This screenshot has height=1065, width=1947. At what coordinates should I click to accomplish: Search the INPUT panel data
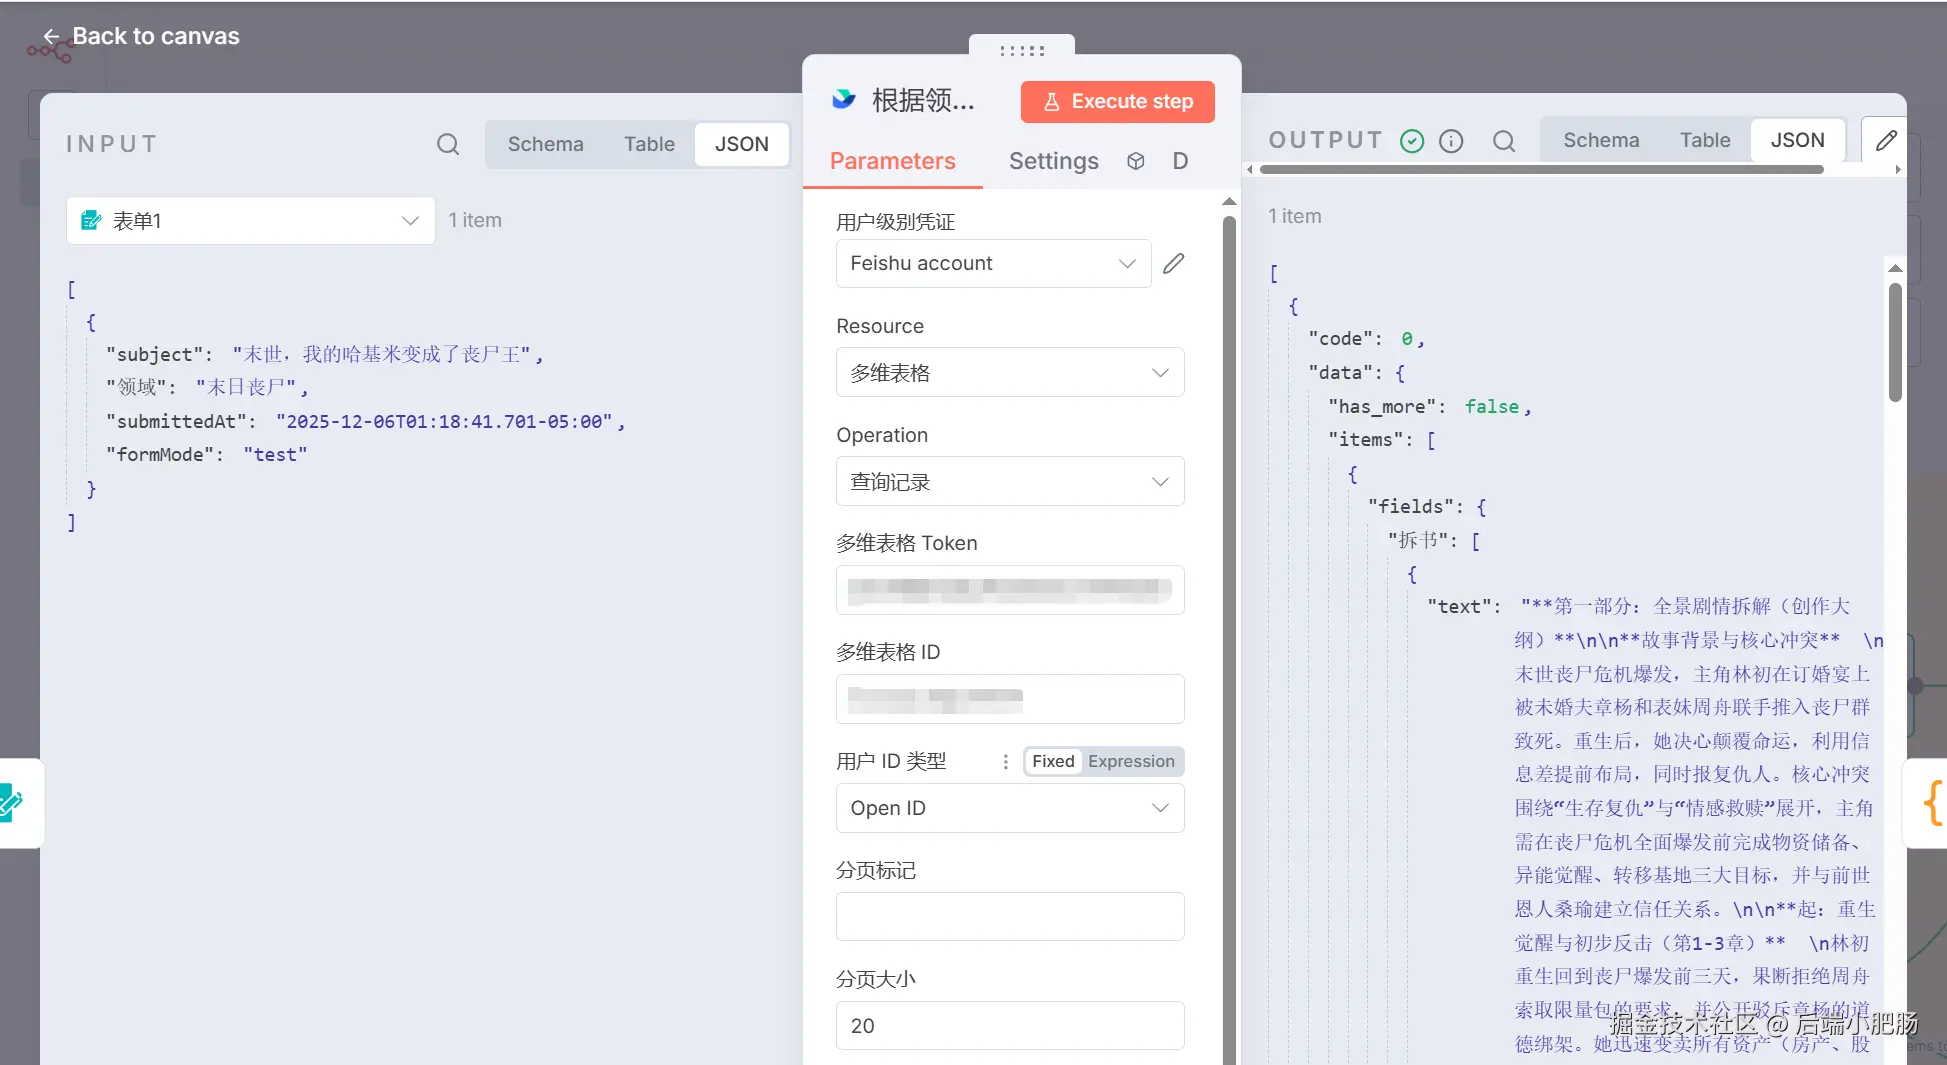[x=448, y=144]
